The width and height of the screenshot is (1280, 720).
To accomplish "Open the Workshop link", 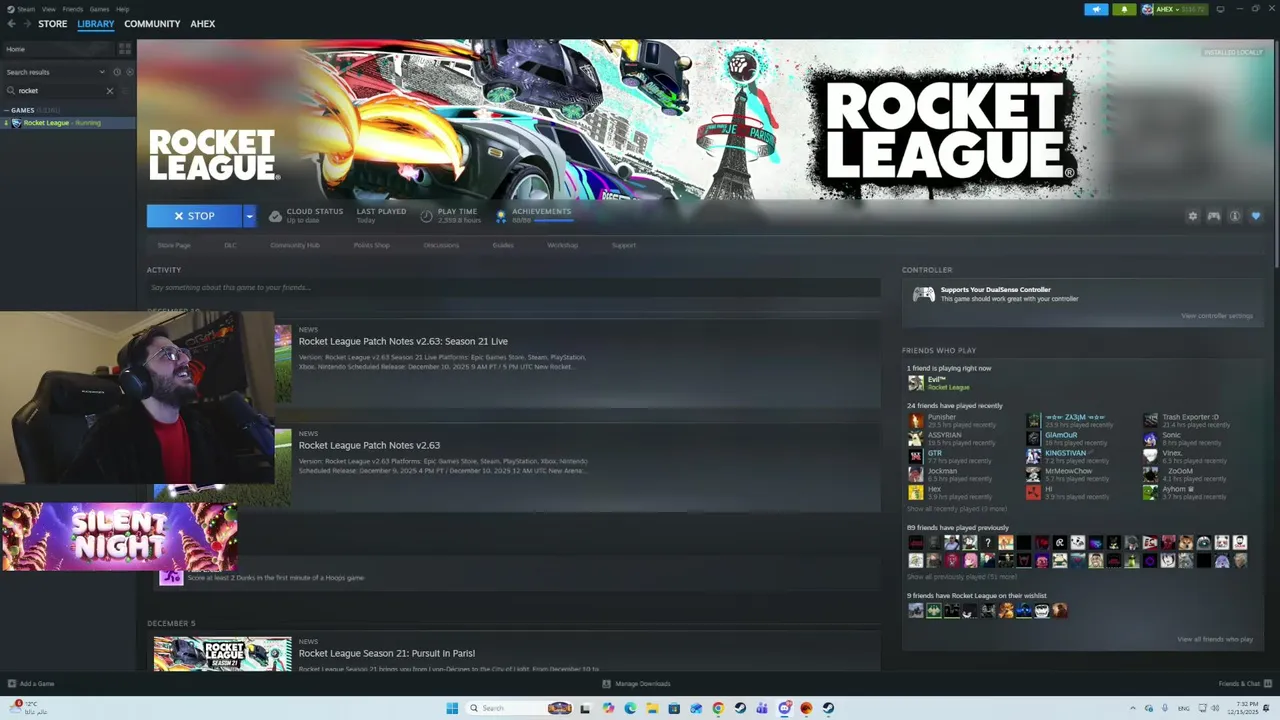I will (562, 245).
